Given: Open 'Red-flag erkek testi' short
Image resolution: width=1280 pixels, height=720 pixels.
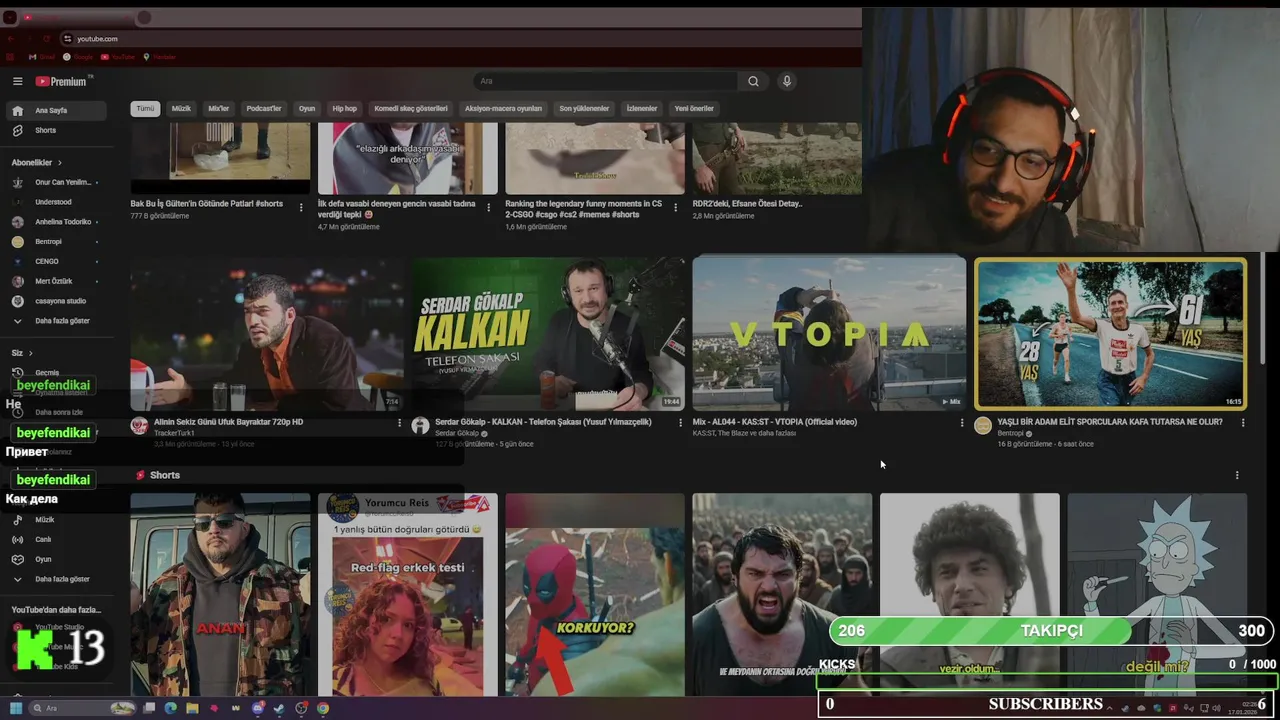Looking at the screenshot, I should [x=407, y=594].
